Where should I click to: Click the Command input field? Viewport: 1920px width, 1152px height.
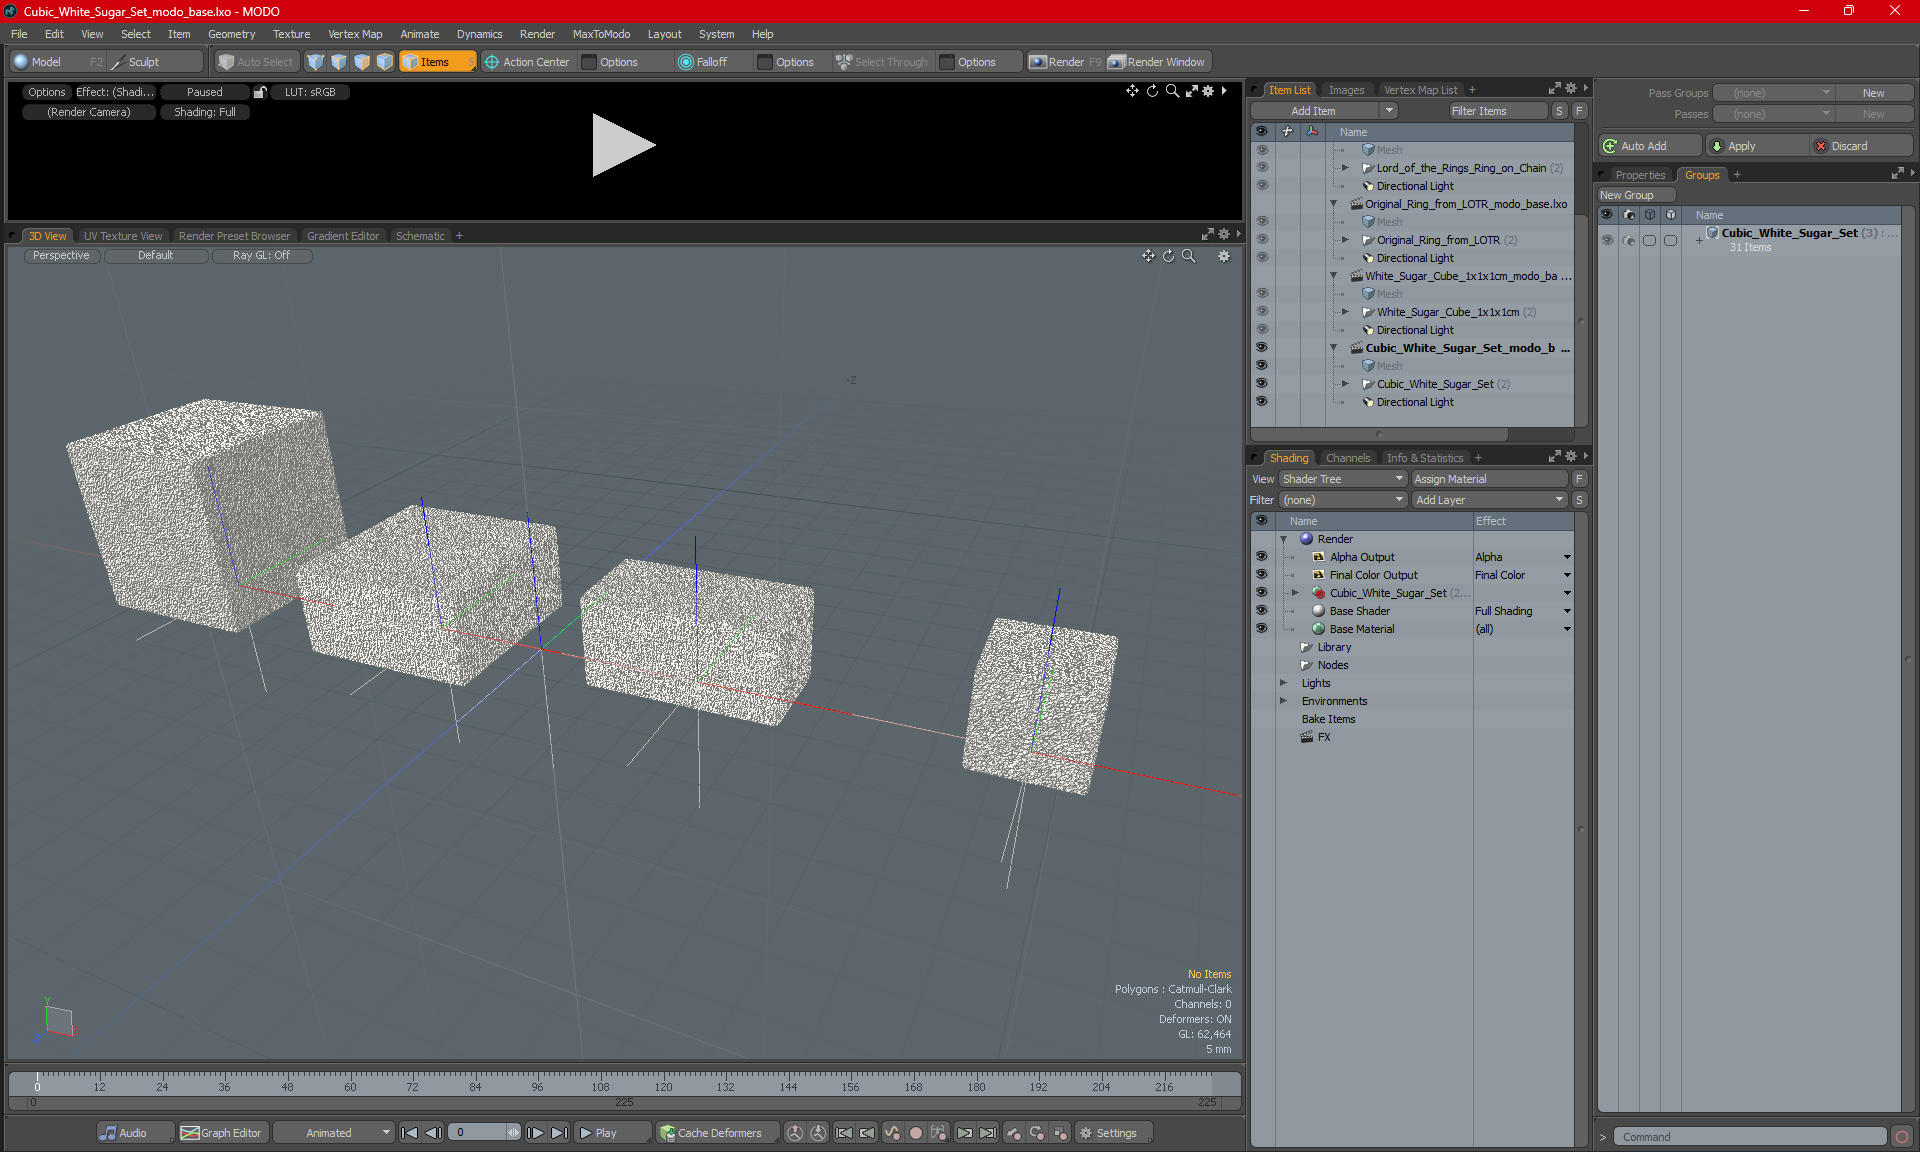point(1750,1137)
